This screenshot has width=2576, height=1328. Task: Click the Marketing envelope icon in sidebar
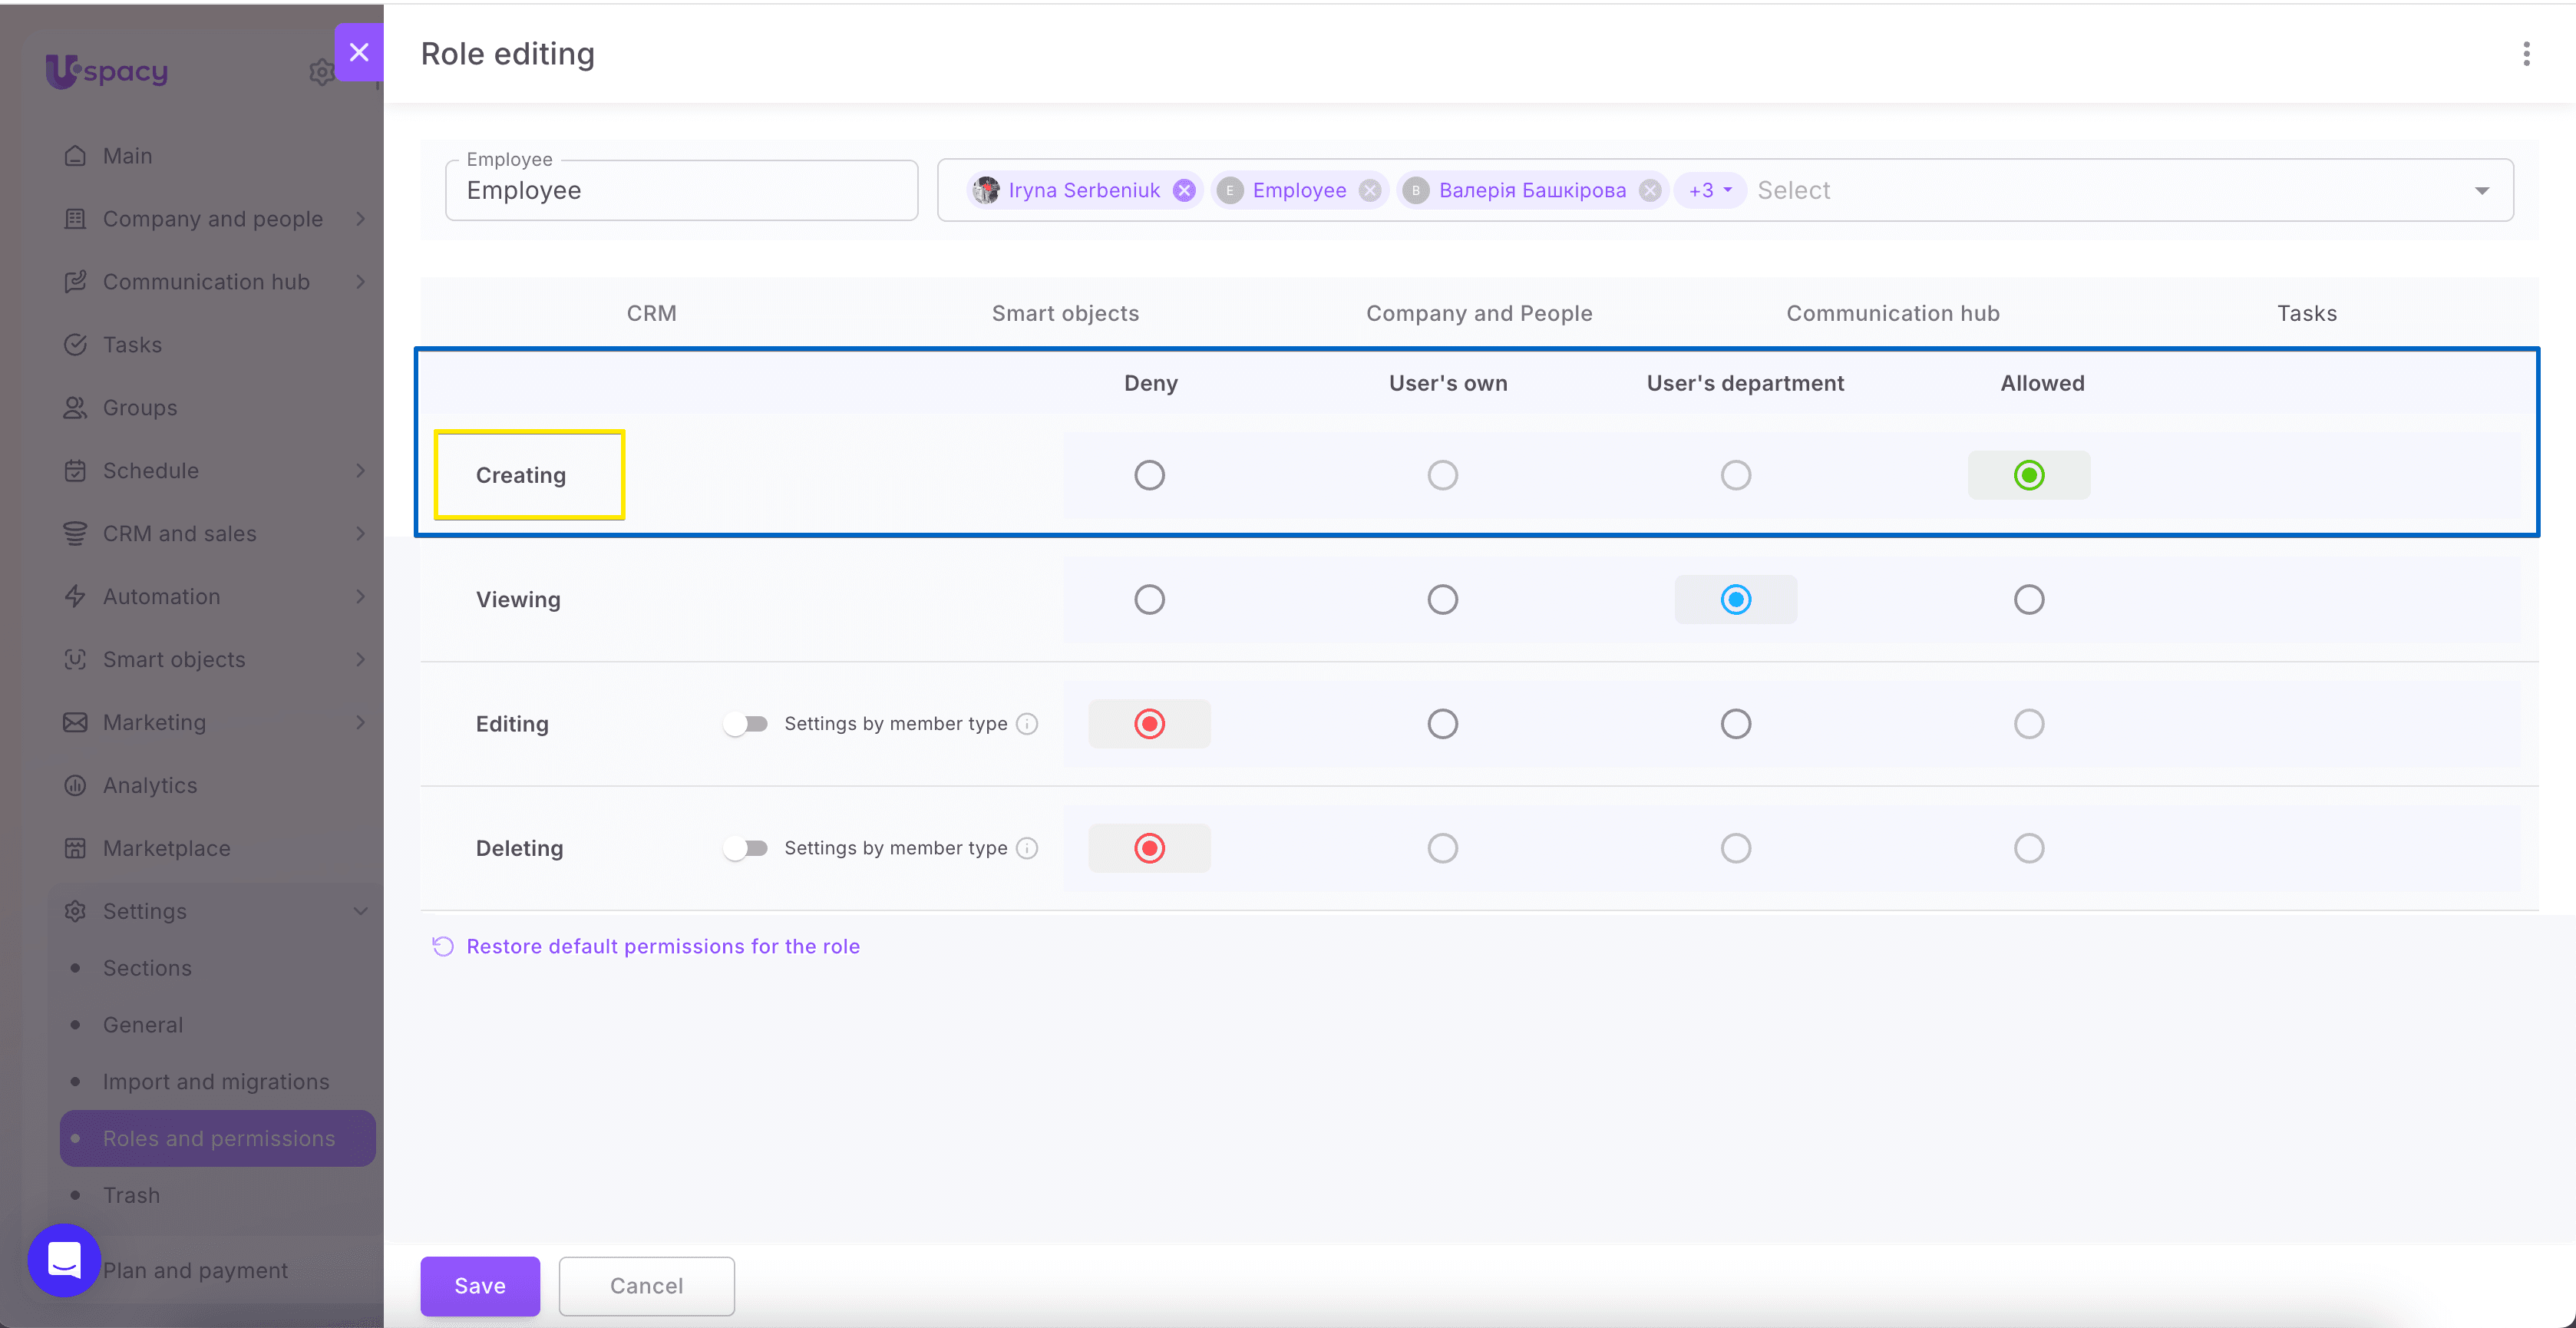point(75,722)
